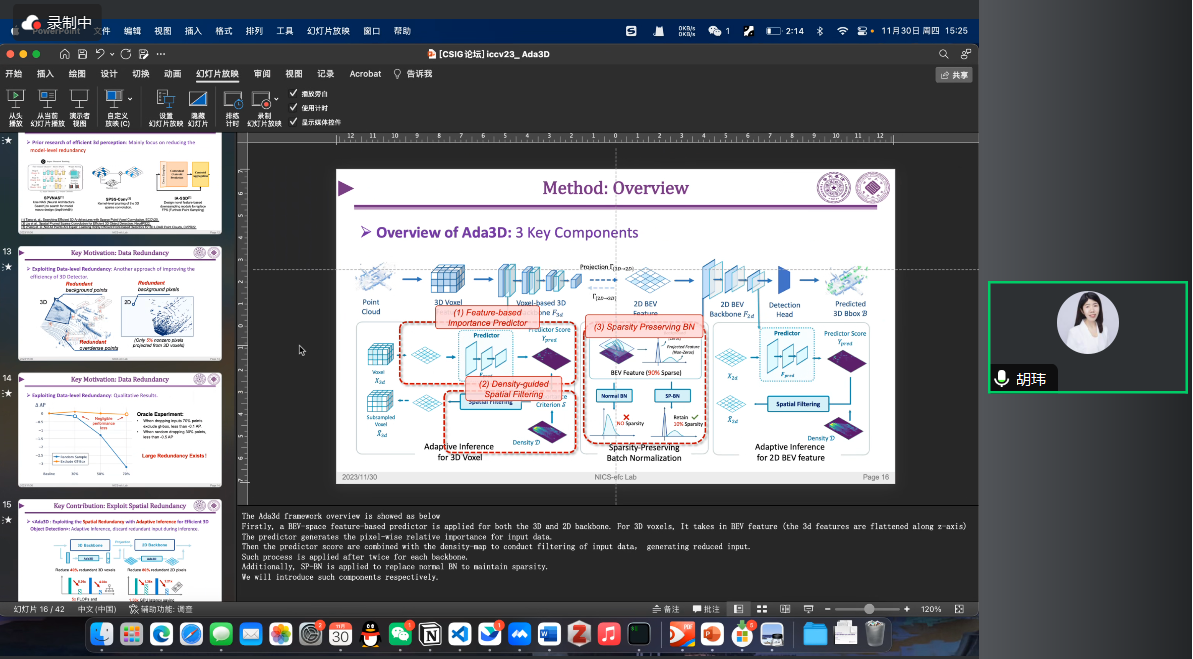This screenshot has height=659, width=1193.
Task: Switch to Normal view in status bar
Action: [738, 609]
